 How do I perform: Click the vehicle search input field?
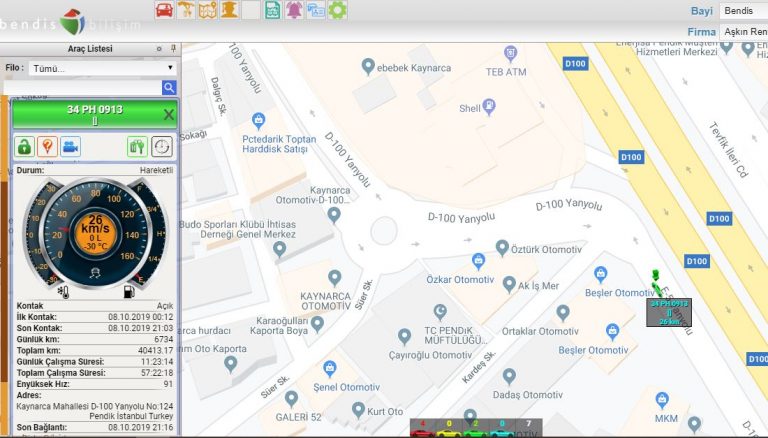coord(83,88)
